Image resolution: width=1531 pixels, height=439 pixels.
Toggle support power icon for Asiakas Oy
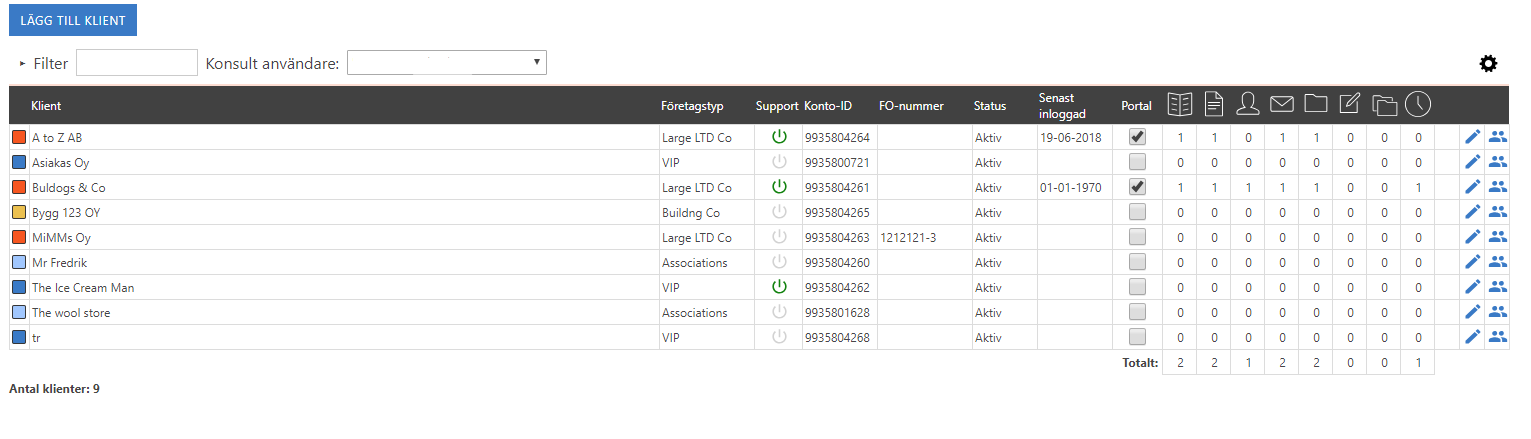click(x=779, y=162)
